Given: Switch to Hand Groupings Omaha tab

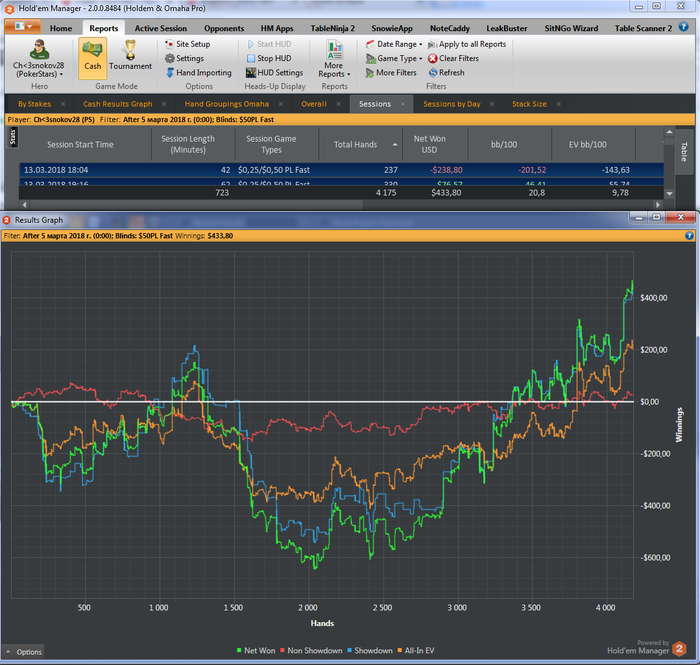Looking at the screenshot, I should (227, 104).
